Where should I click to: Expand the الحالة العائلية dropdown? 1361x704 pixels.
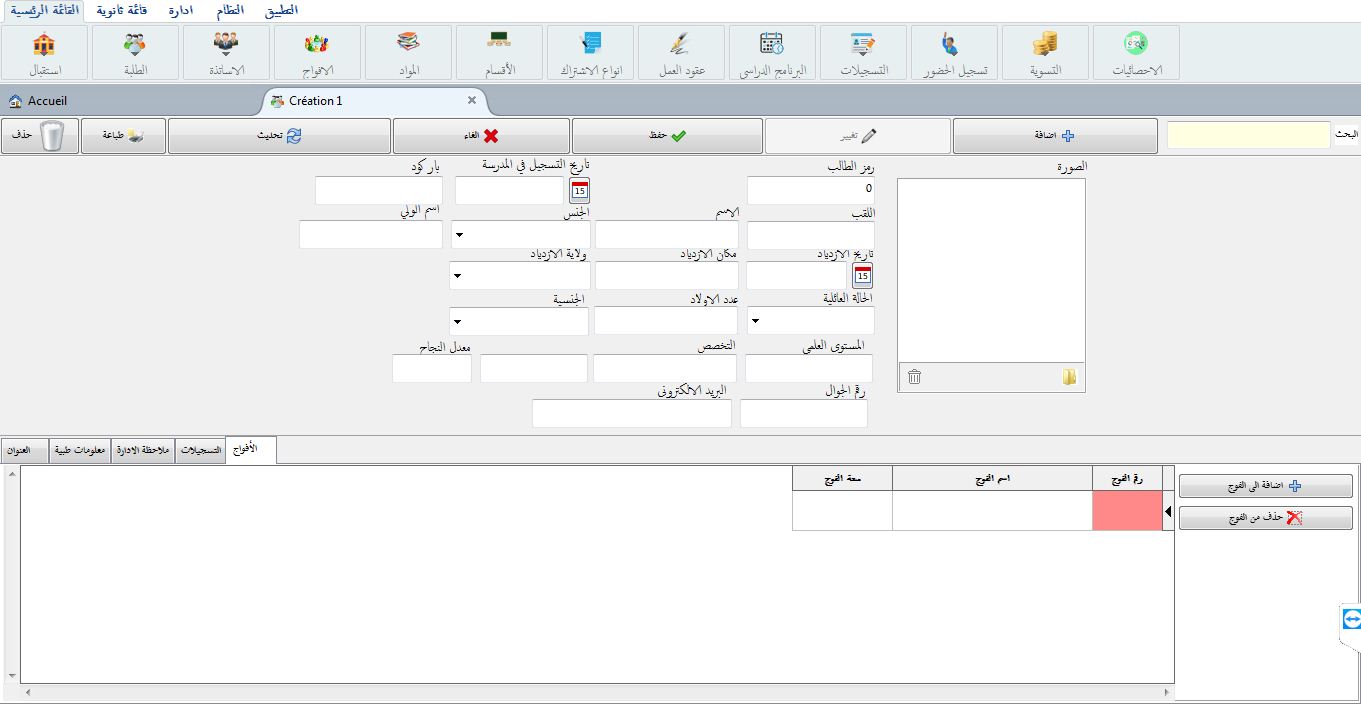755,322
